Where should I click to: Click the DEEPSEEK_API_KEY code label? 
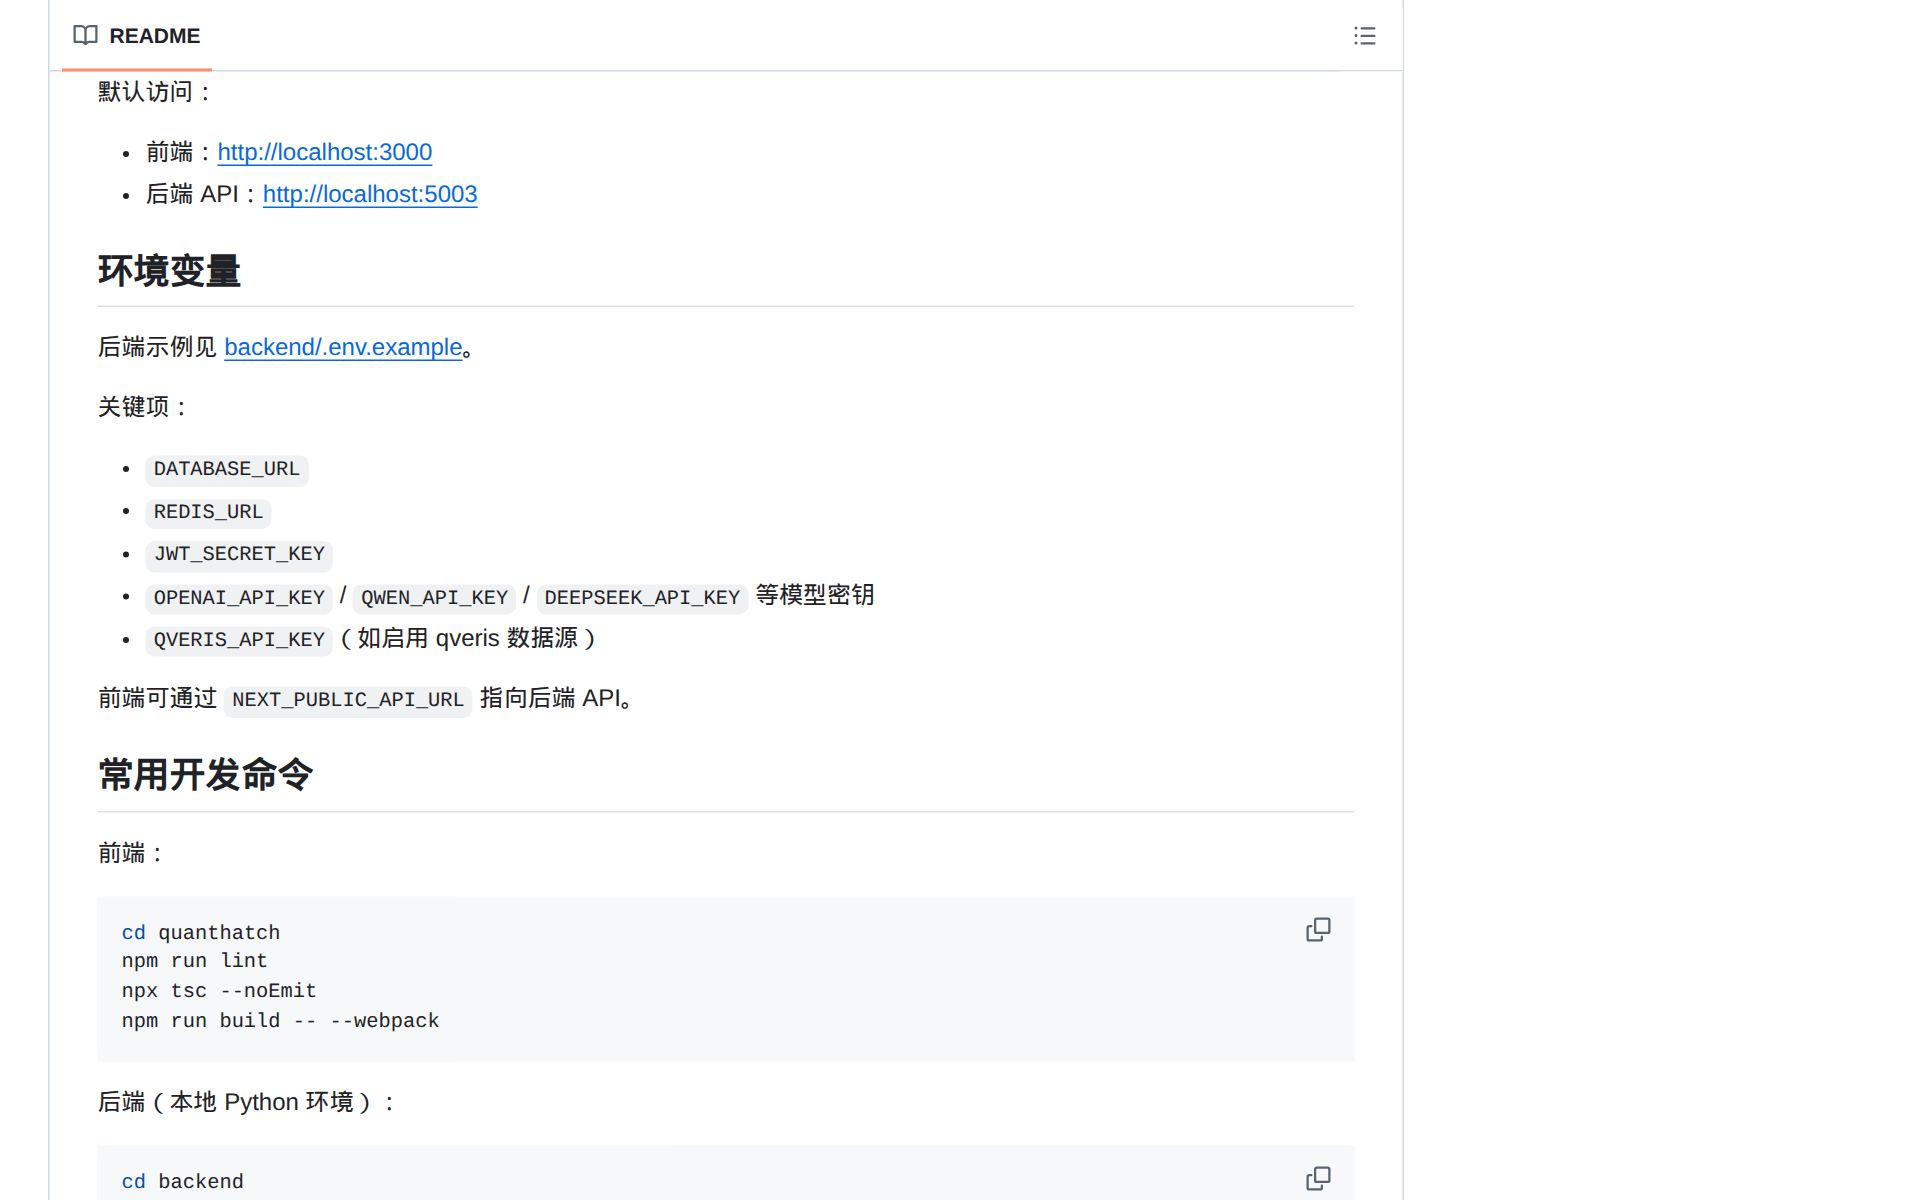pyautogui.click(x=642, y=598)
